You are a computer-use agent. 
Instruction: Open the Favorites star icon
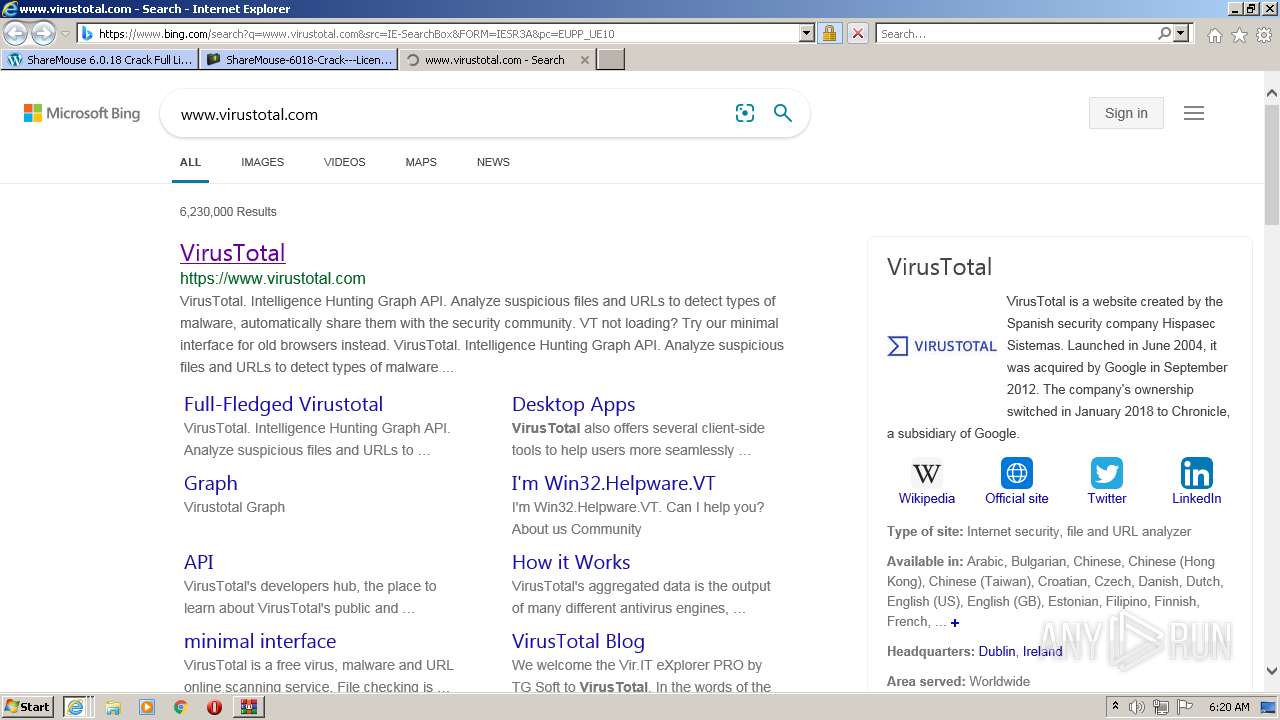click(1239, 35)
